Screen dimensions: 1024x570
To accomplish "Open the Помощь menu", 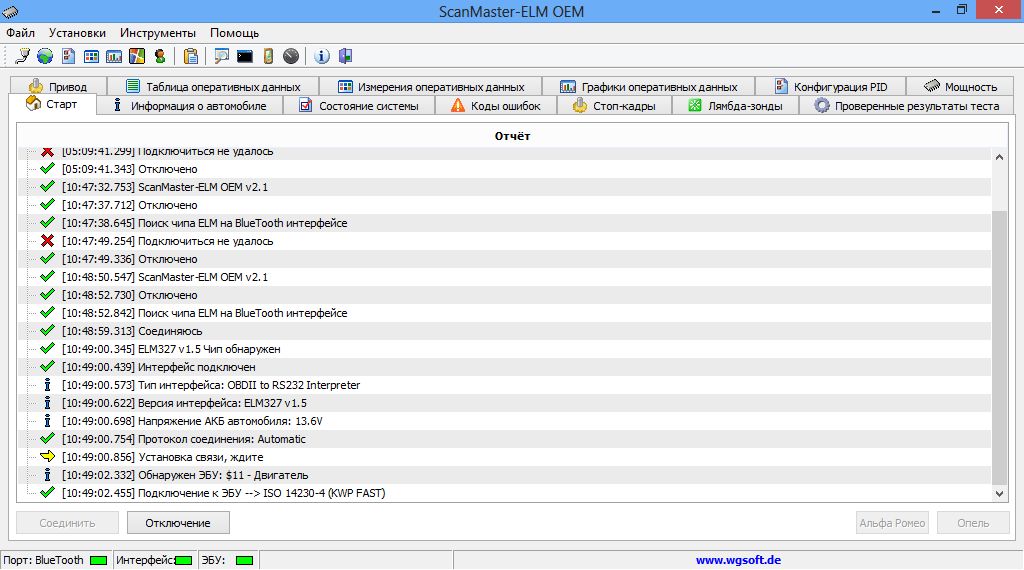I will [x=234, y=33].
